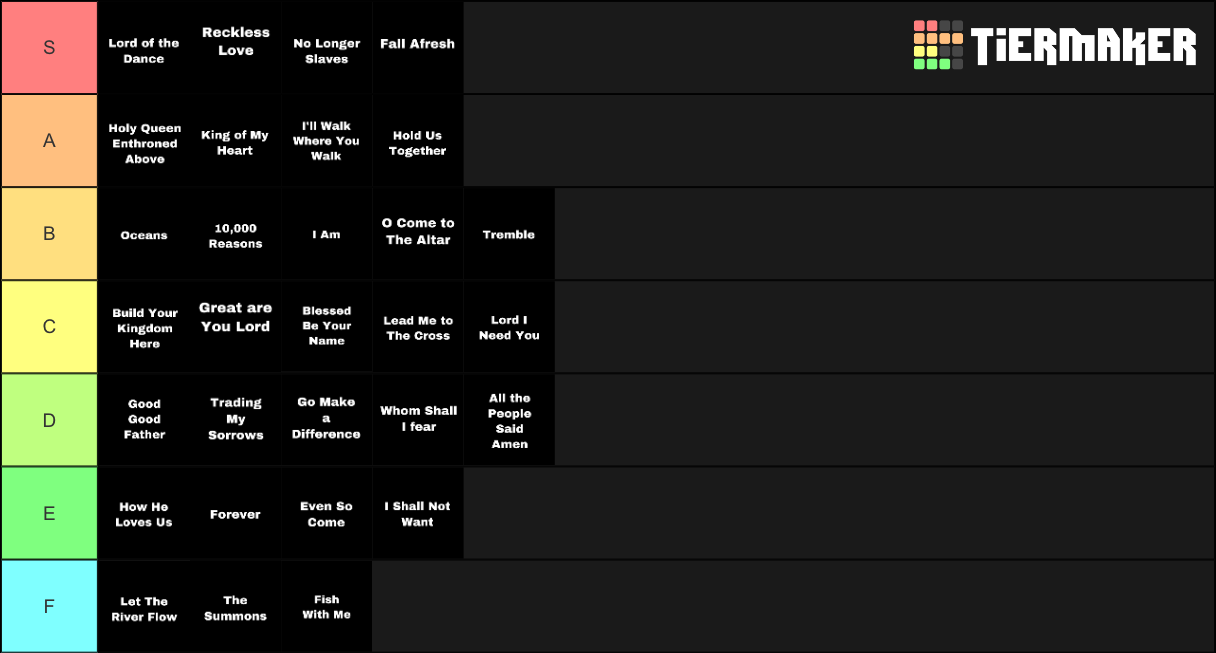Viewport: 1216px width, 653px height.
Task: Select the orange A tier label
Action: 49,141
